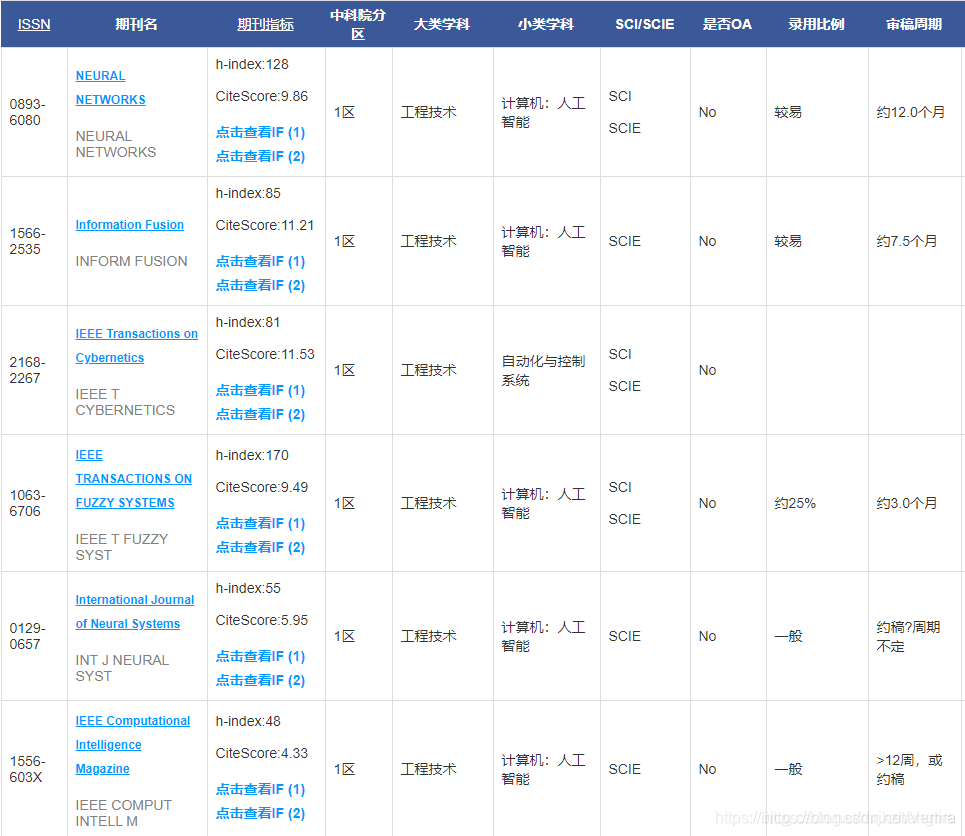Screen dimensions: 965x836
Task: Select abbreviation IEEE COMPUT INTELL M
Action: 123,813
